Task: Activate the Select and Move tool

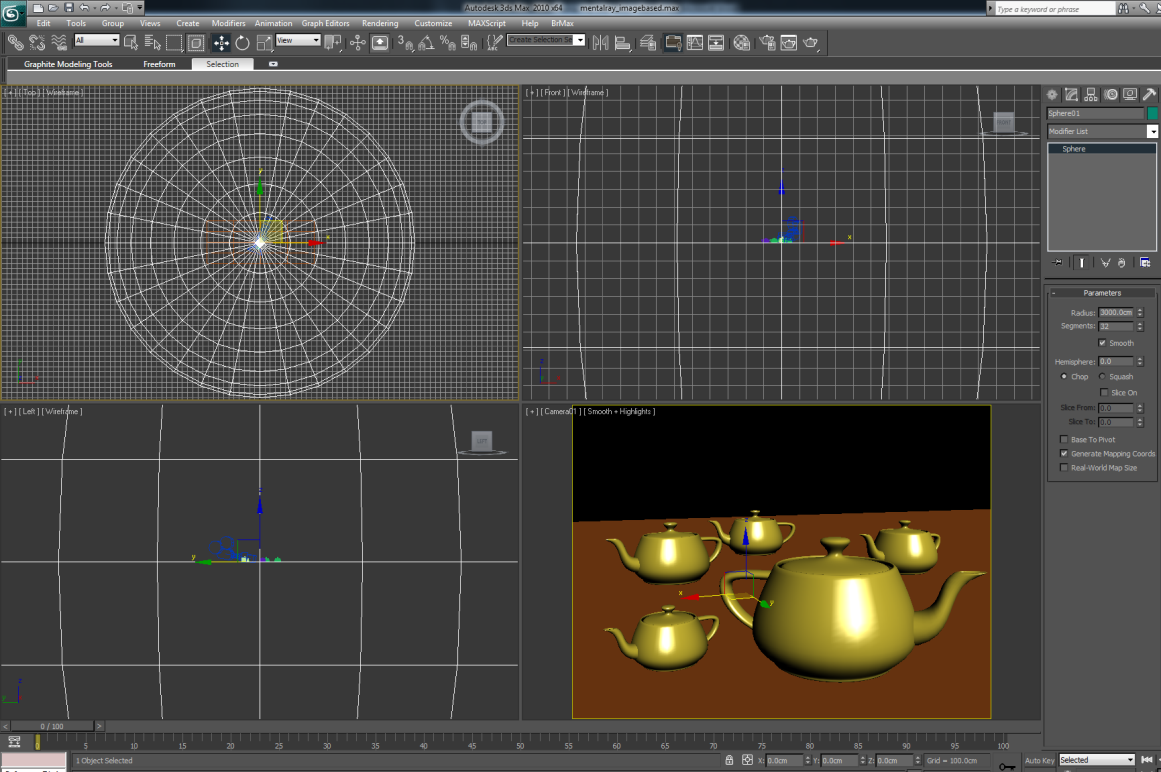Action: 221,43
